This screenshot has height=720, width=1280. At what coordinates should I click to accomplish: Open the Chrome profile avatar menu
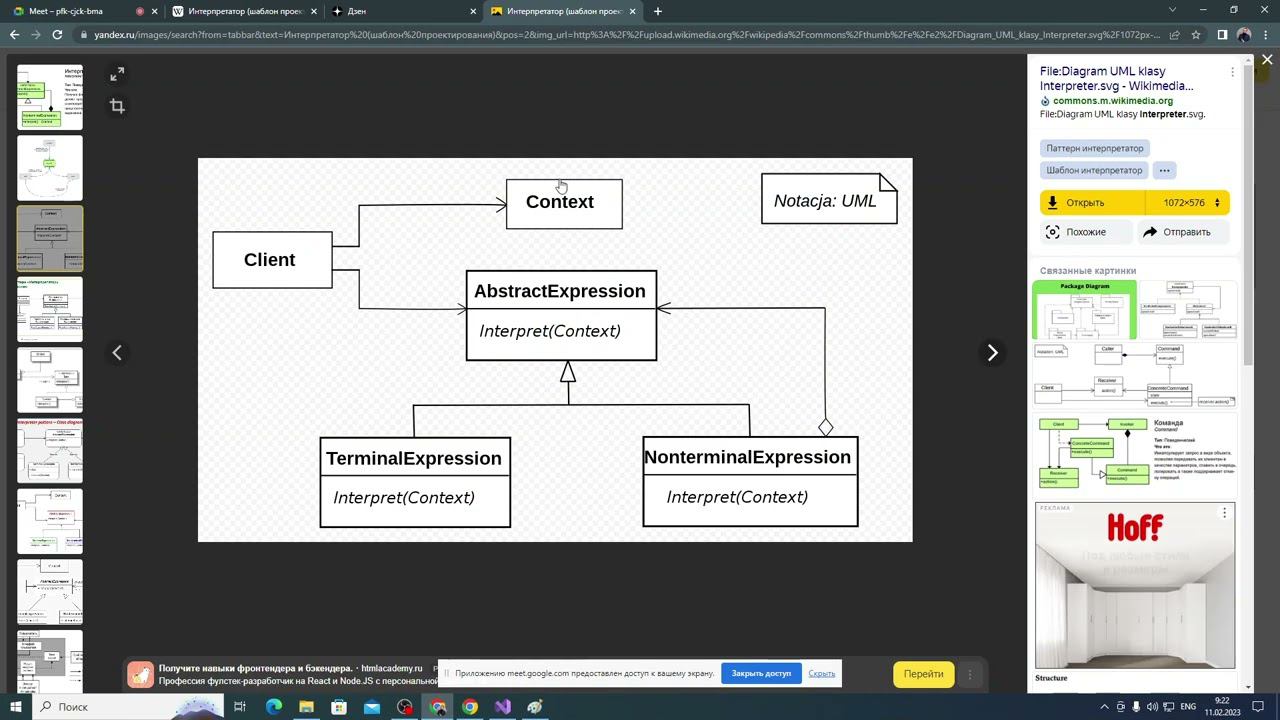point(1244,35)
